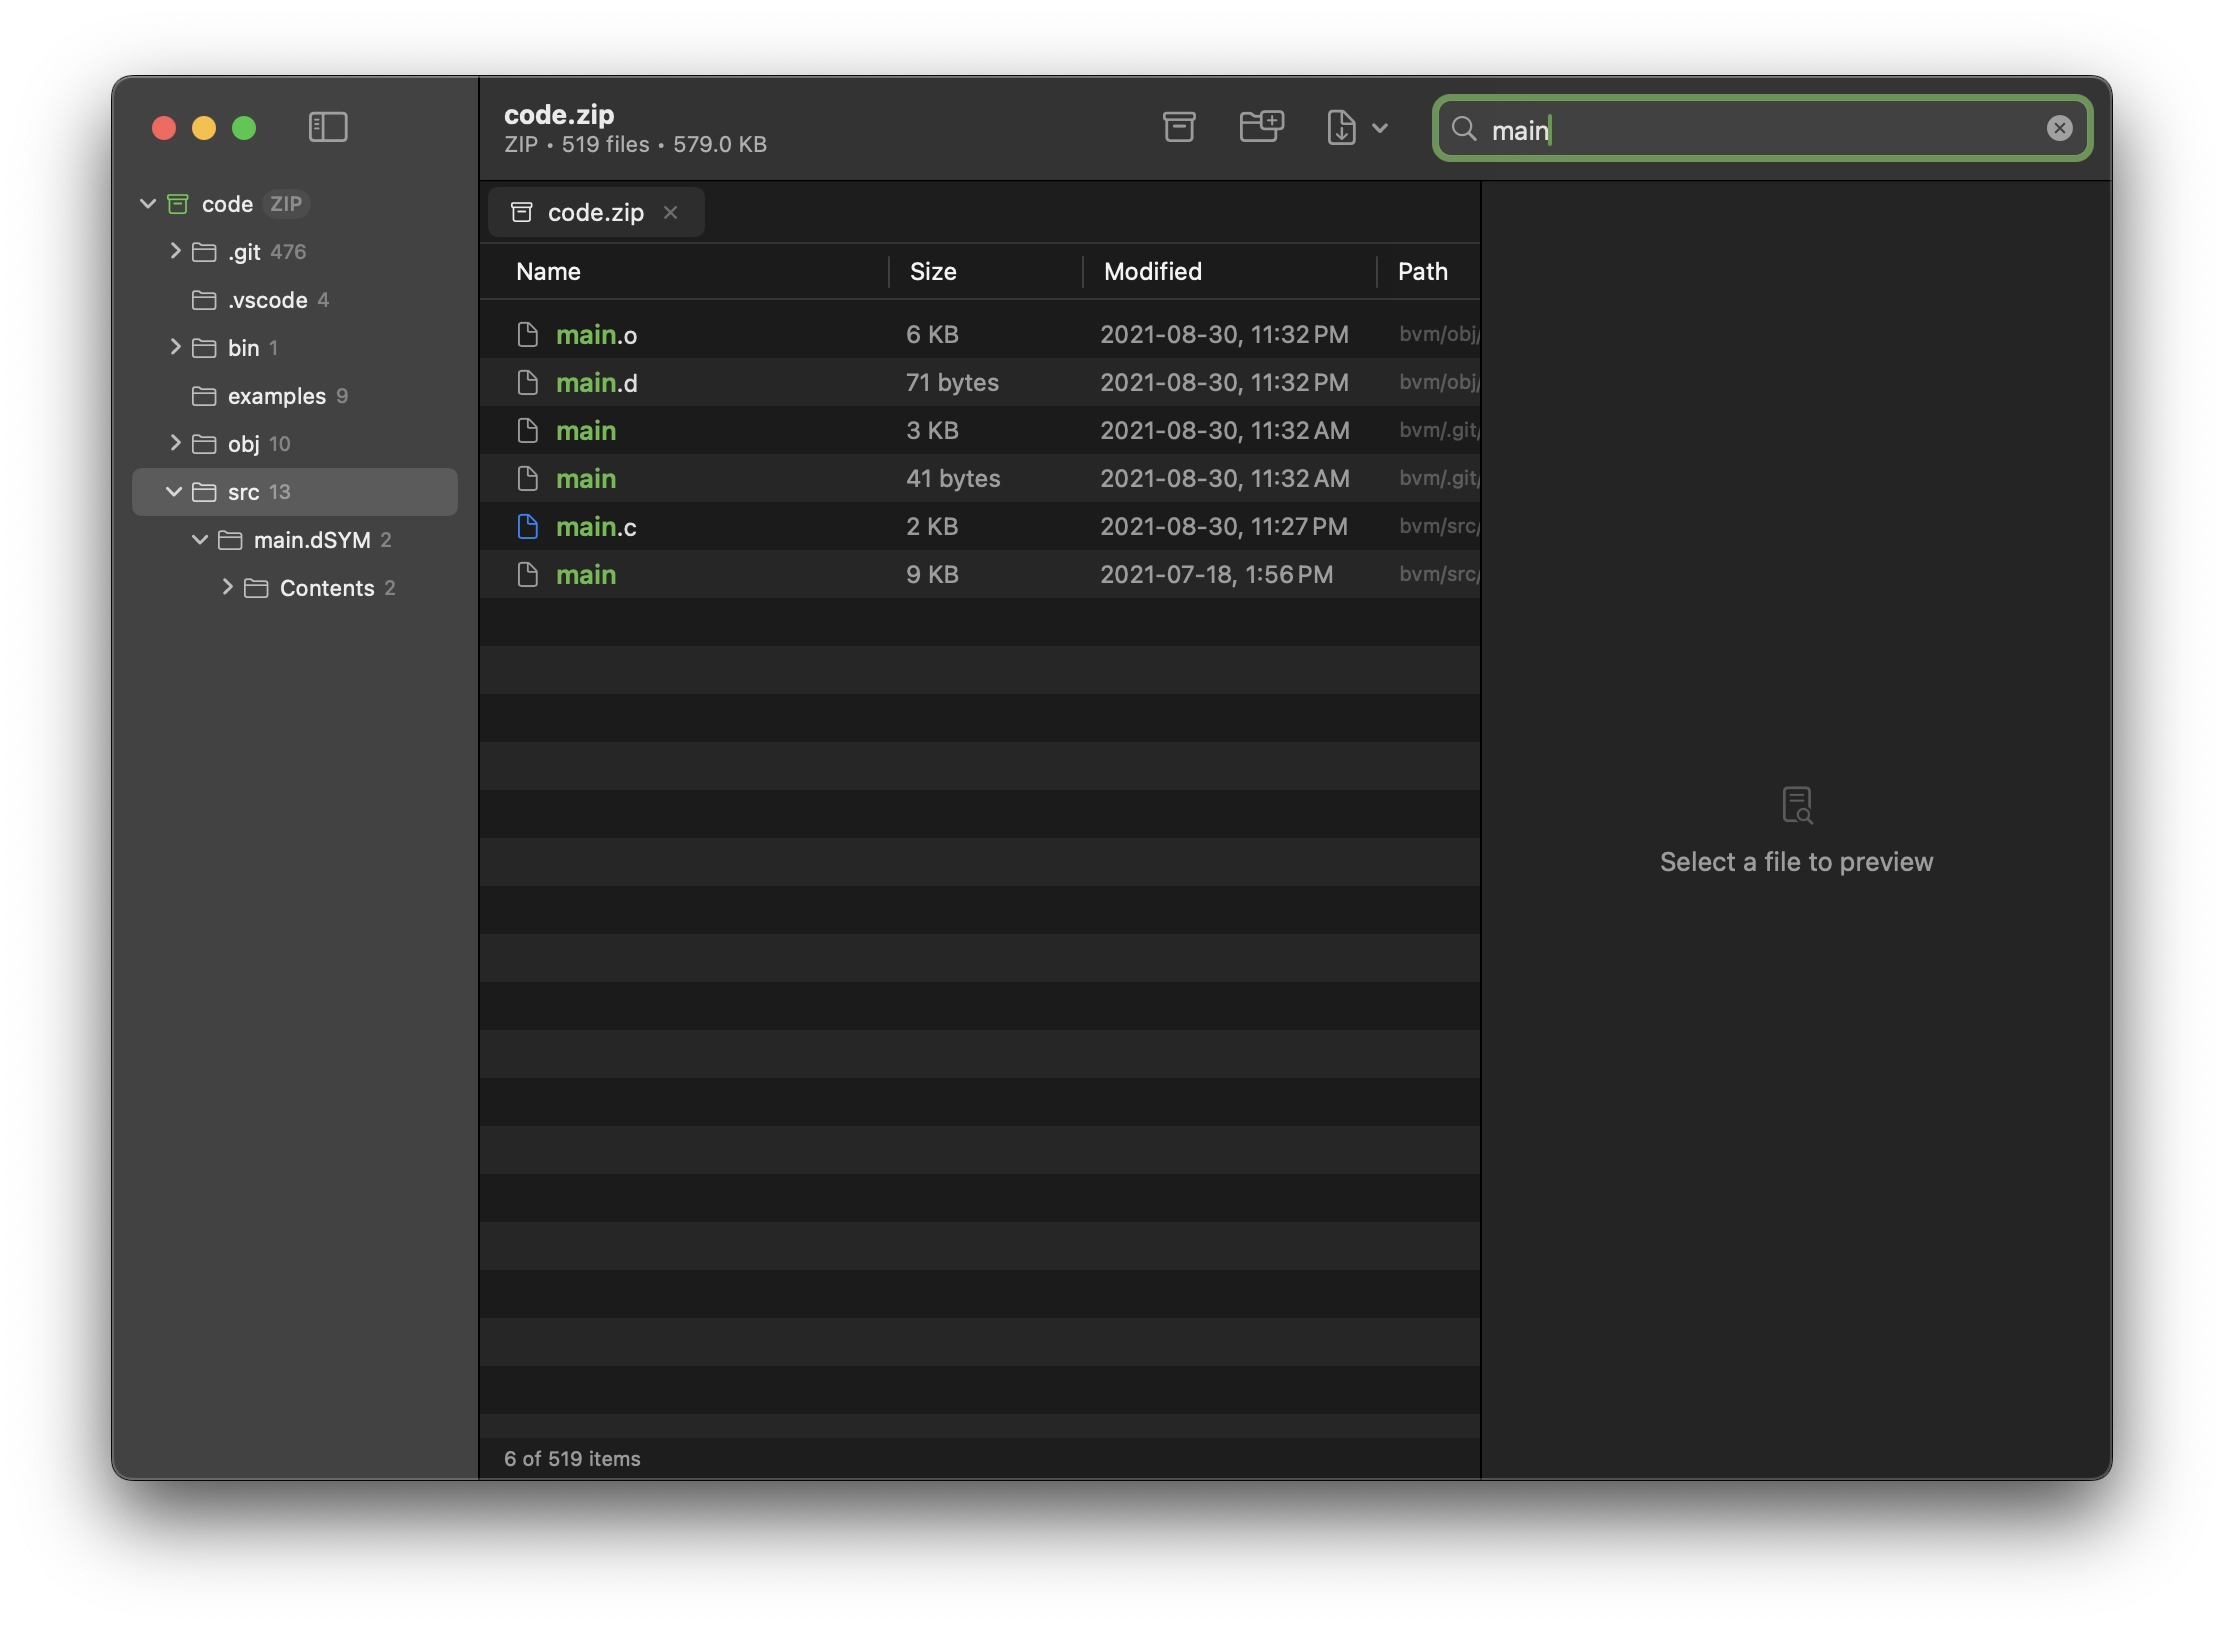Close the code.zip tab
2224x1628 pixels.
[x=671, y=212]
